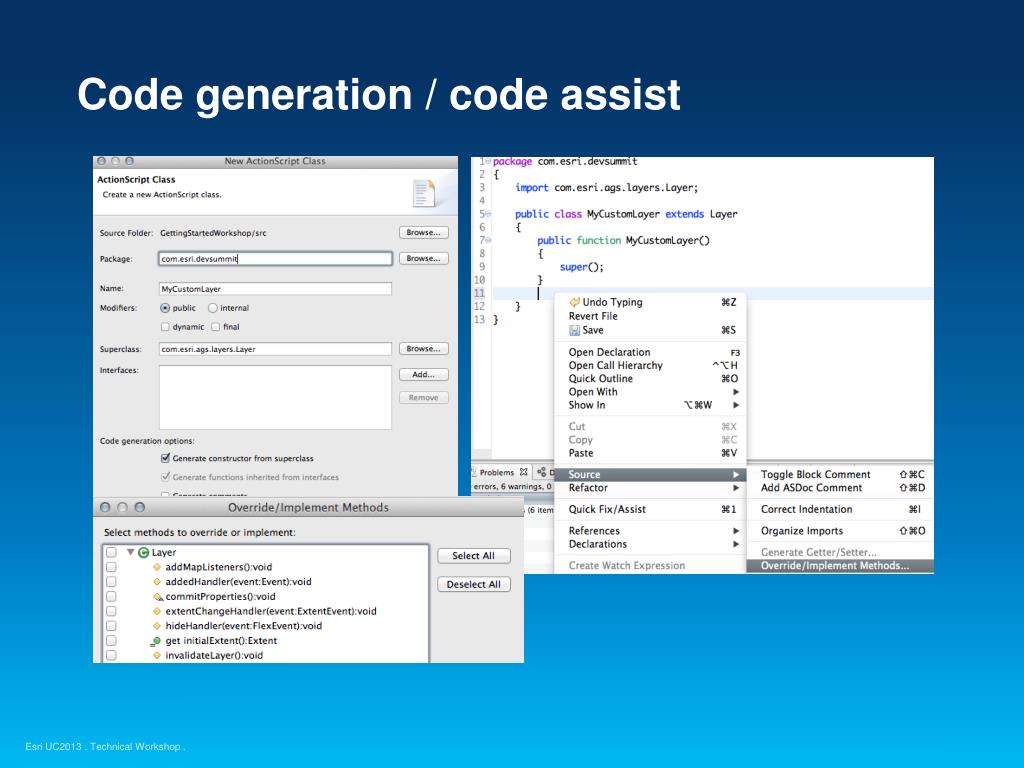Check the Layer class checkbox
This screenshot has height=768, width=1024.
point(111,552)
